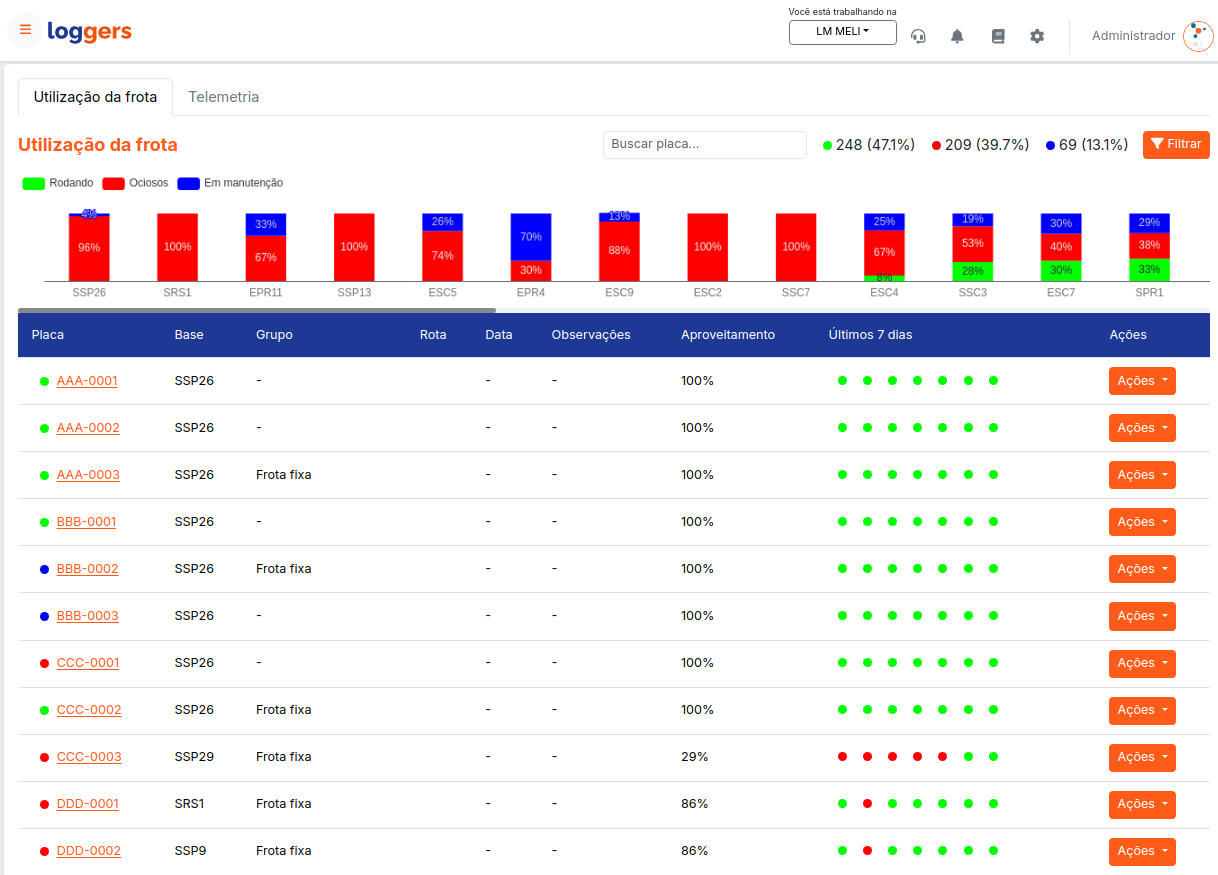Switch to the Telemetria tab
Screen dimensions: 1218x875
[223, 97]
